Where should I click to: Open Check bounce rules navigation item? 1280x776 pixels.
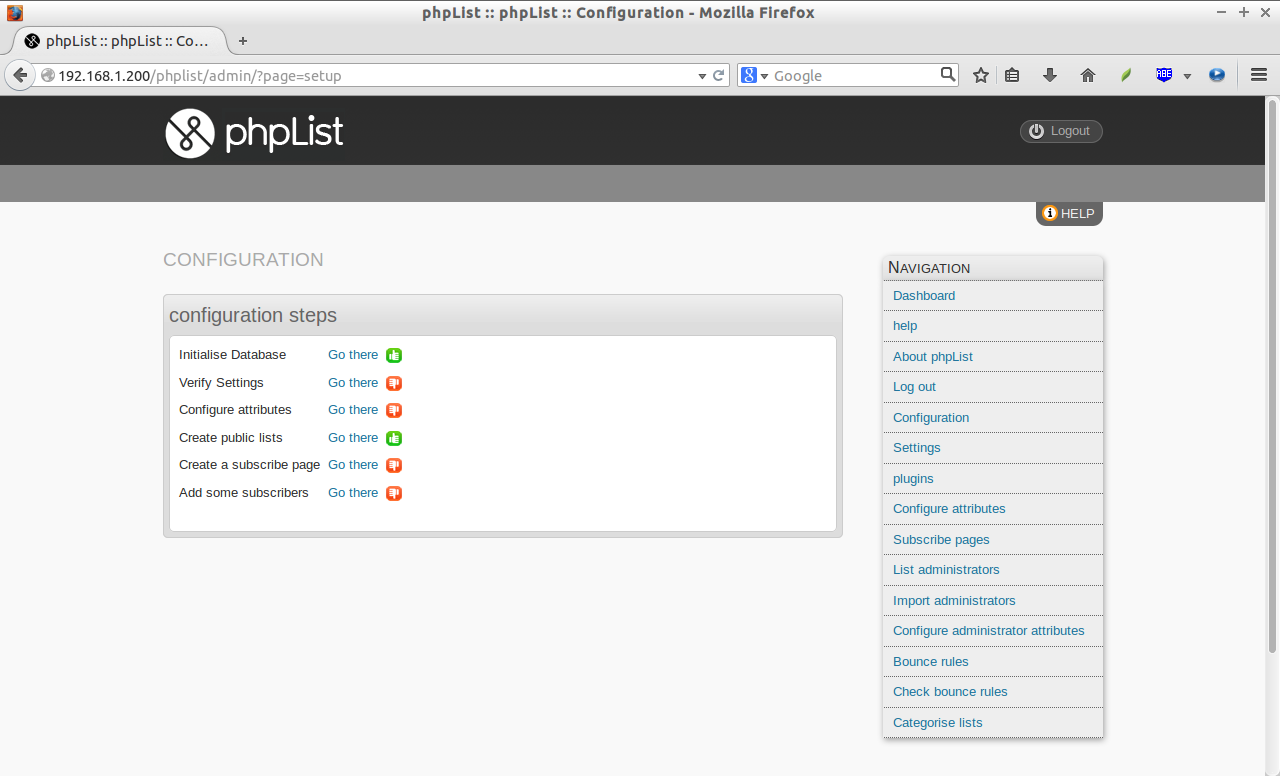point(950,692)
